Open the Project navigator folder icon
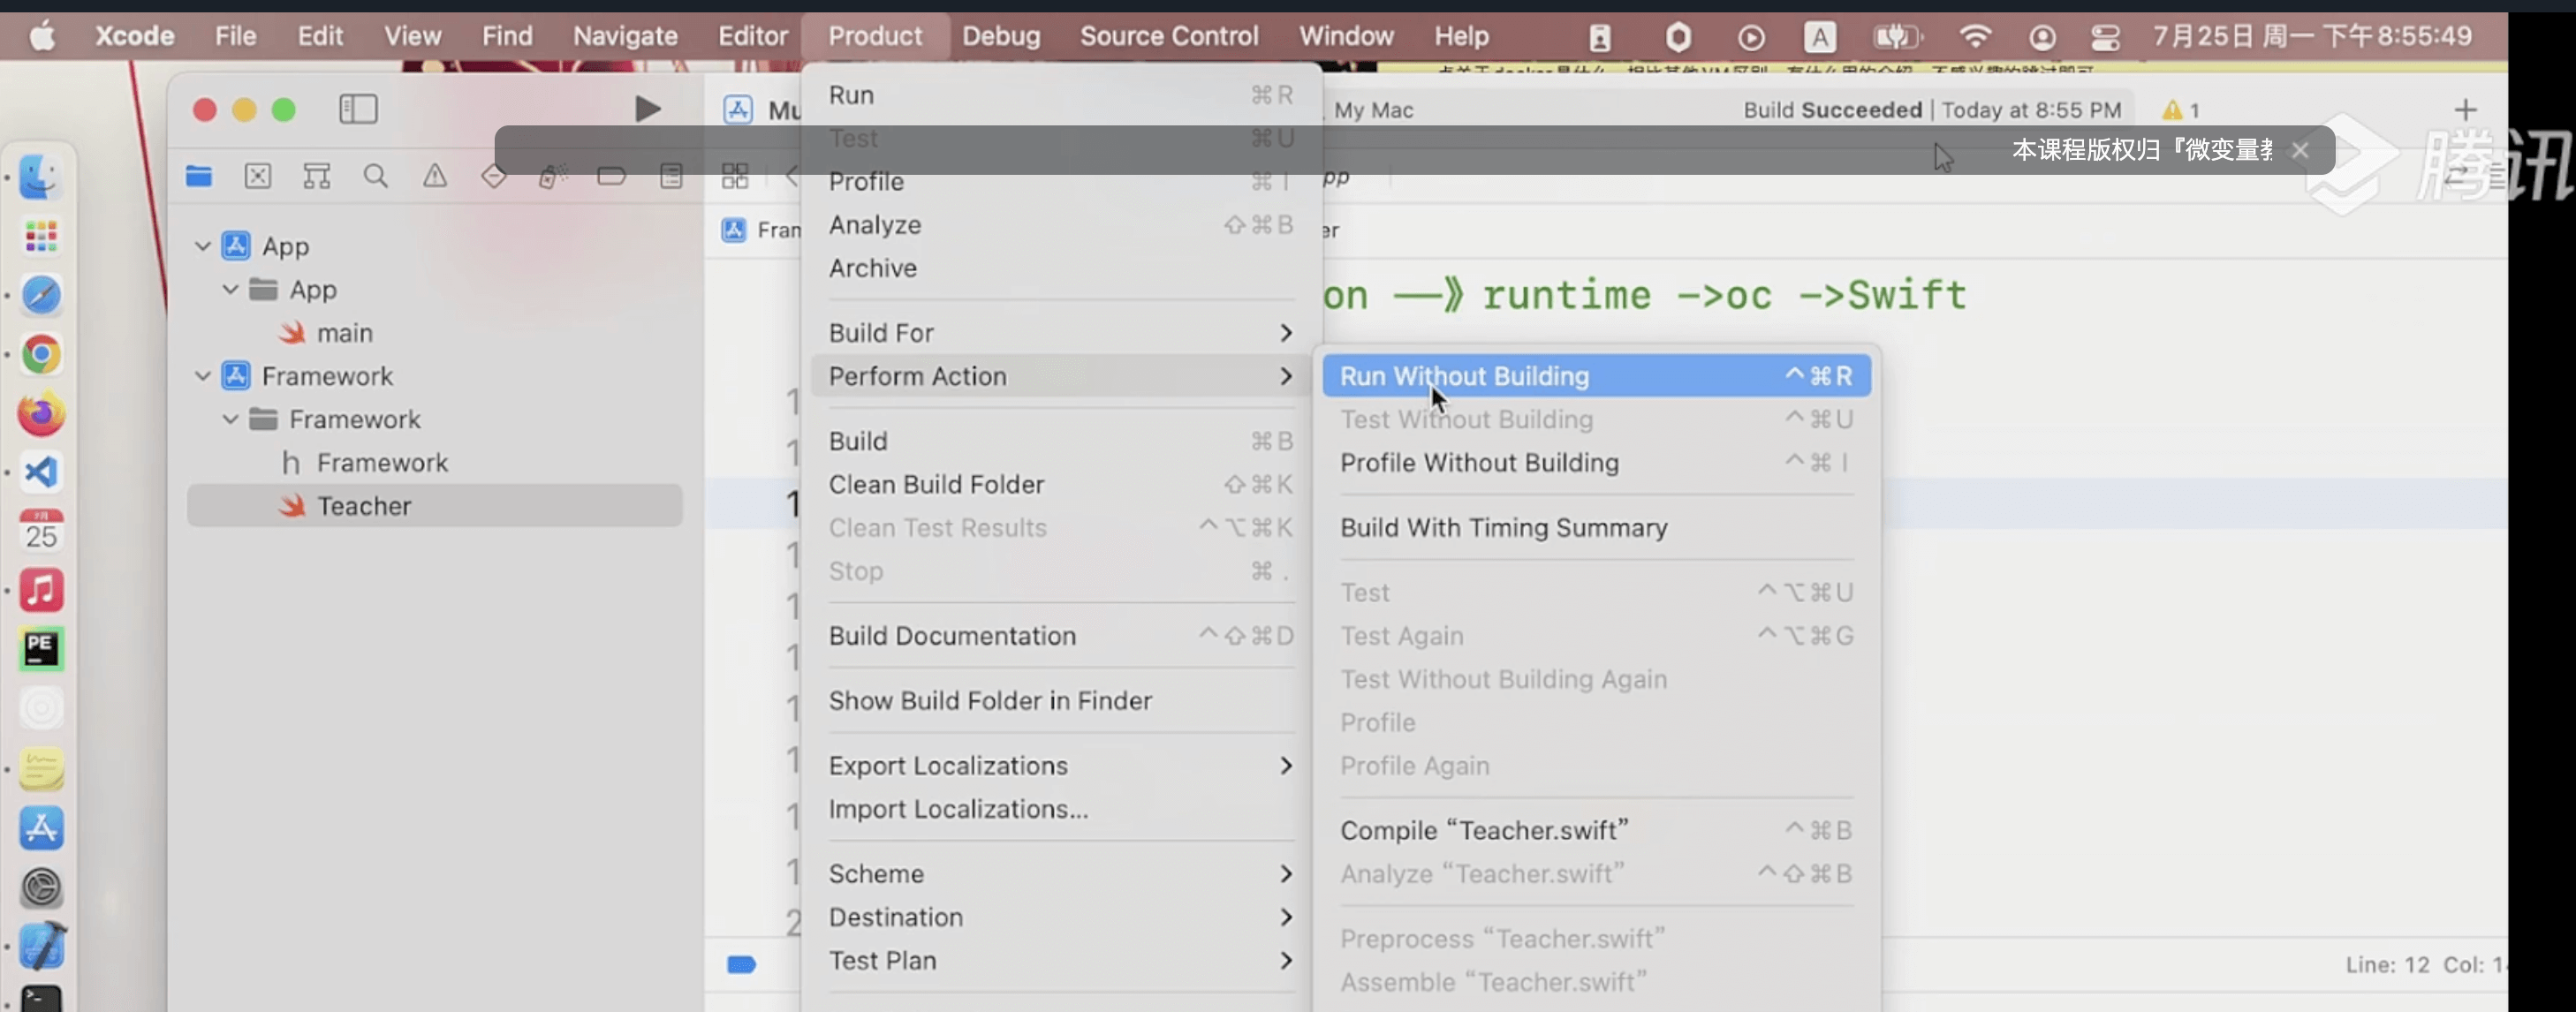Screen dimensions: 2576x1012 (x=199, y=177)
